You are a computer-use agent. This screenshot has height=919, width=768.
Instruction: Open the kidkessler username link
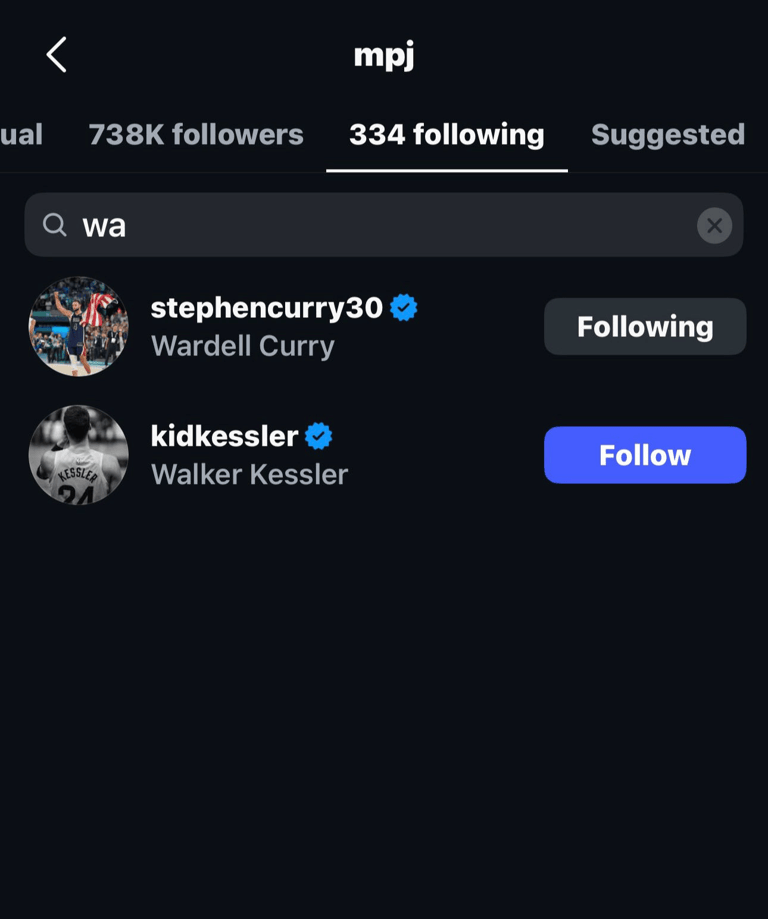coord(224,436)
